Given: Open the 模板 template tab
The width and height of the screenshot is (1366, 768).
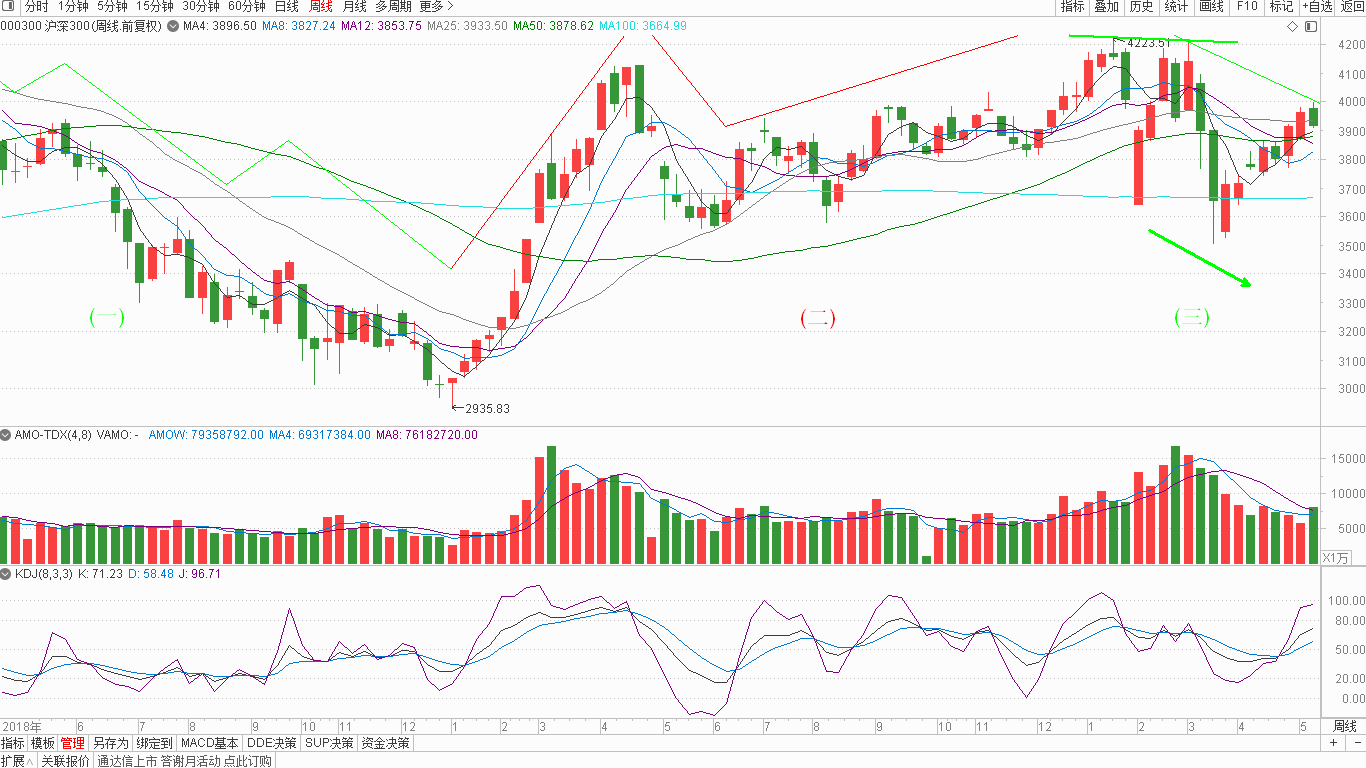Looking at the screenshot, I should 43,743.
